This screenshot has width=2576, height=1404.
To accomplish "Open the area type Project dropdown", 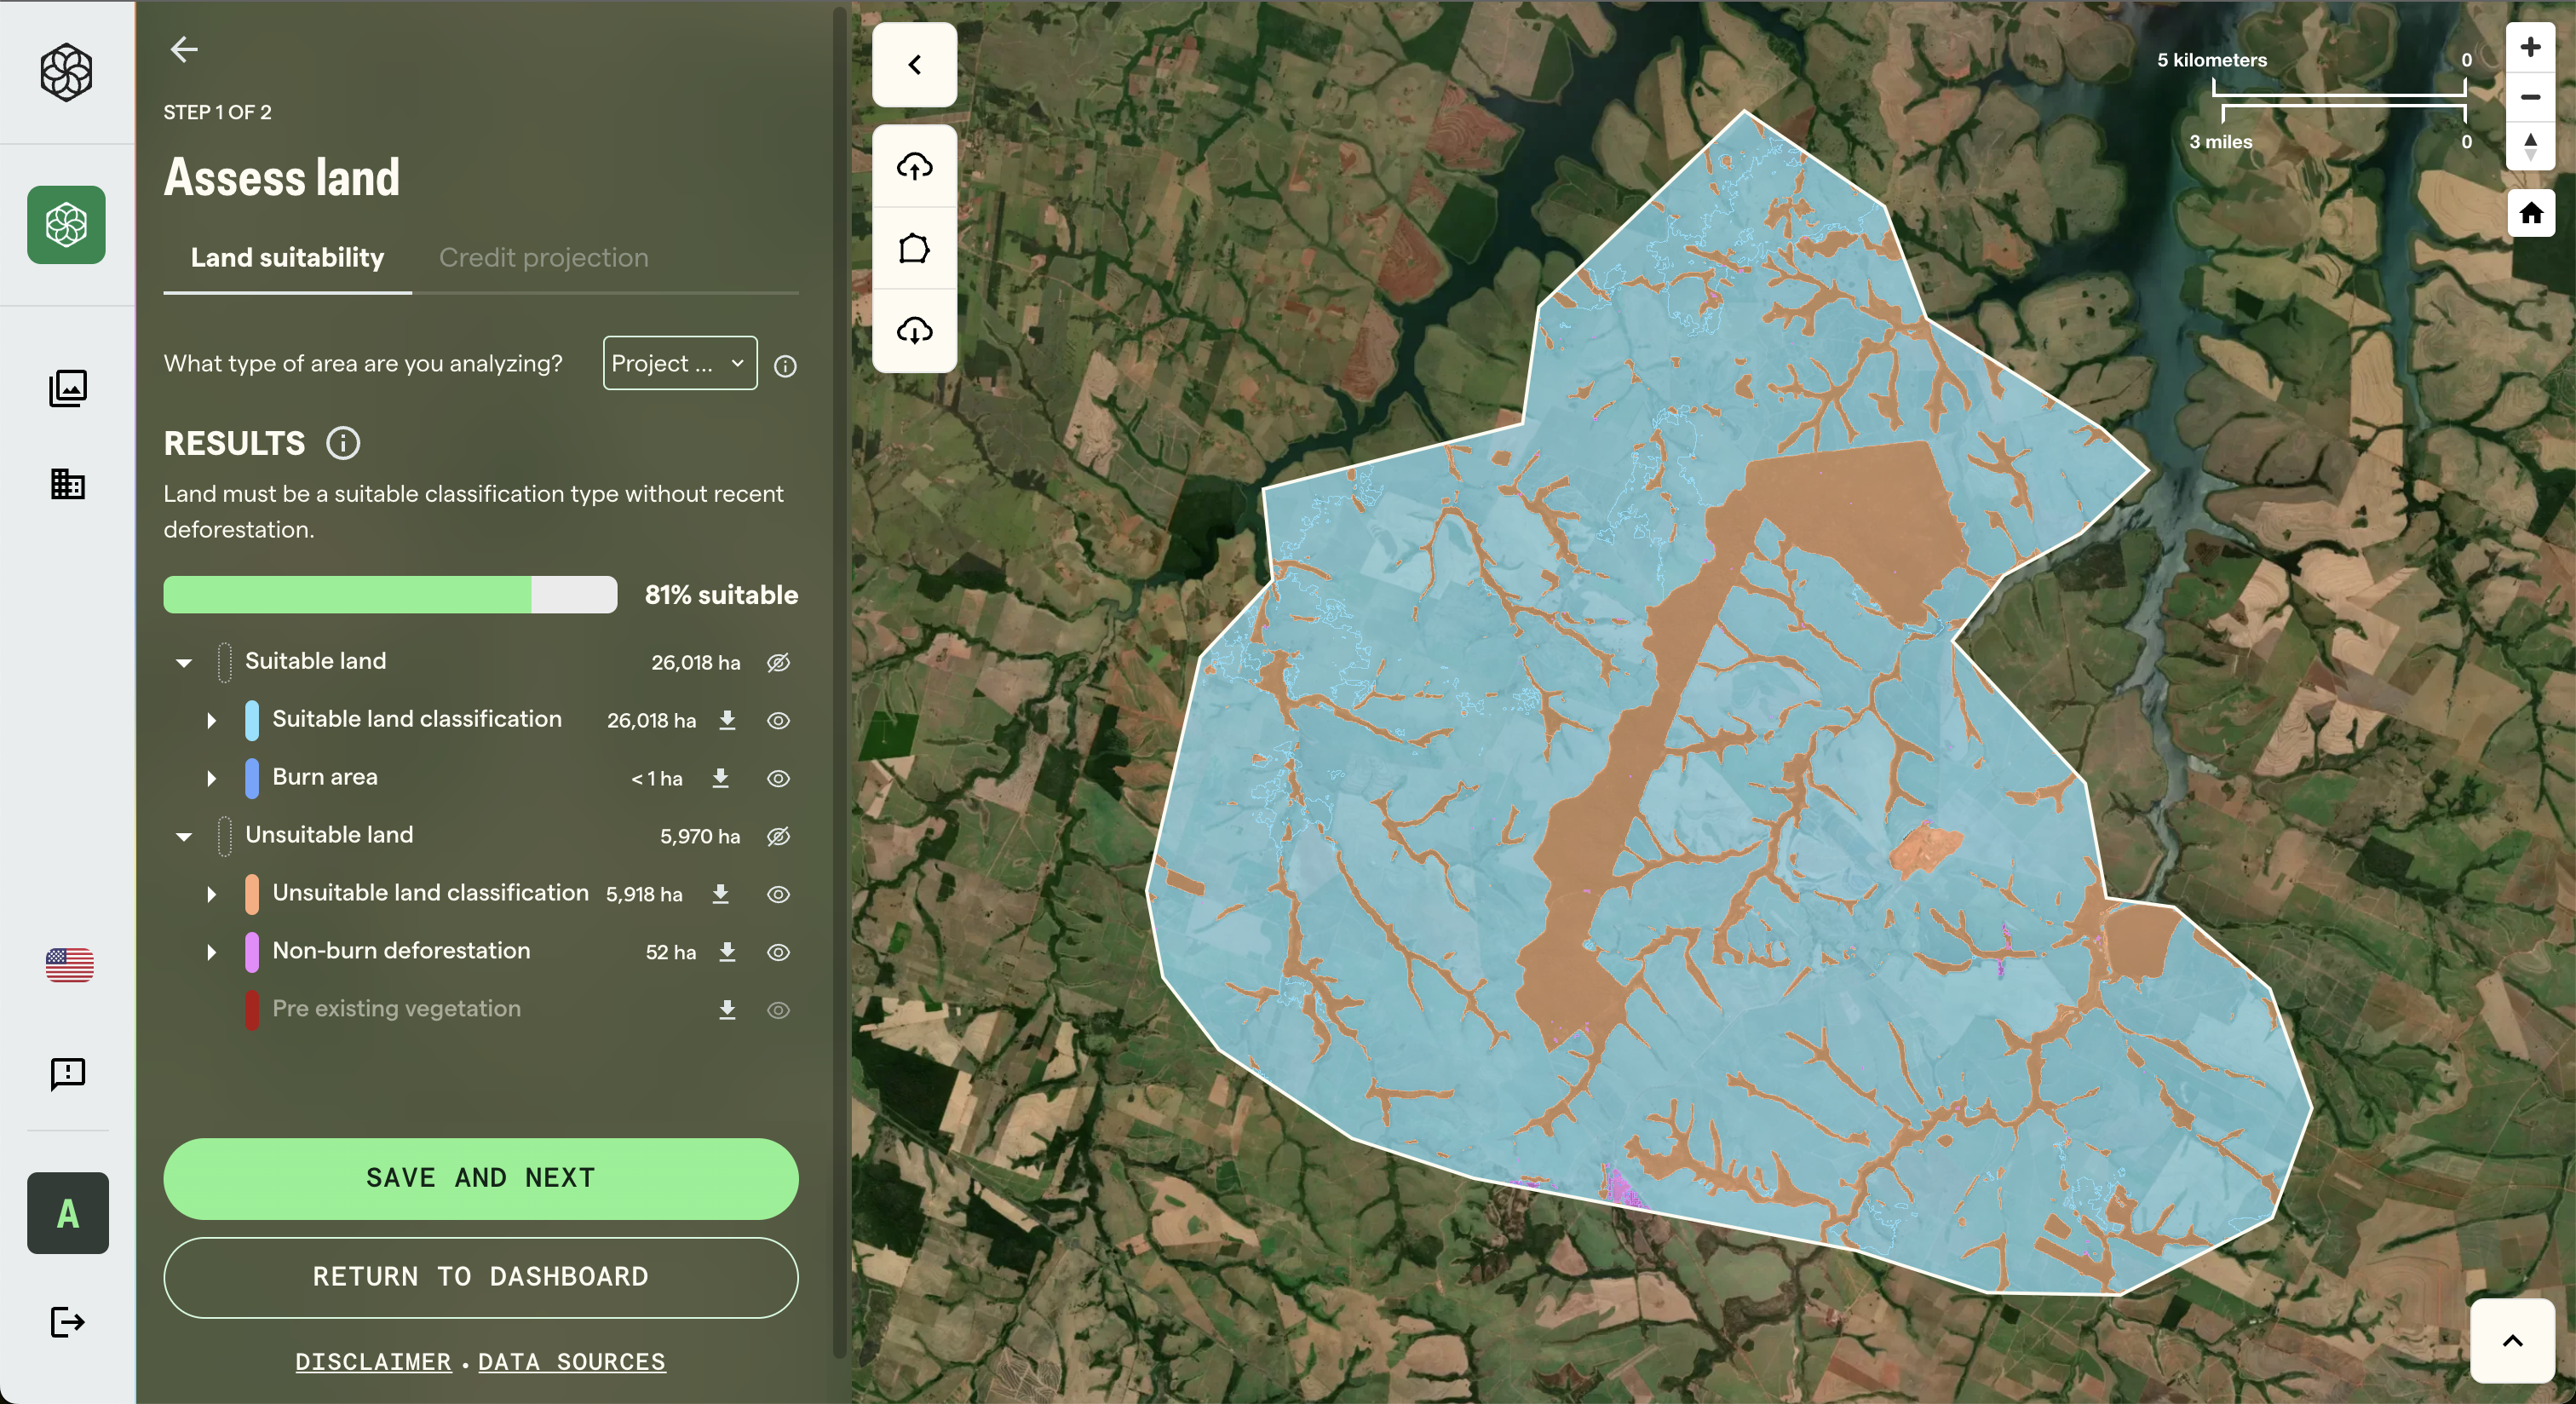I will (x=679, y=363).
